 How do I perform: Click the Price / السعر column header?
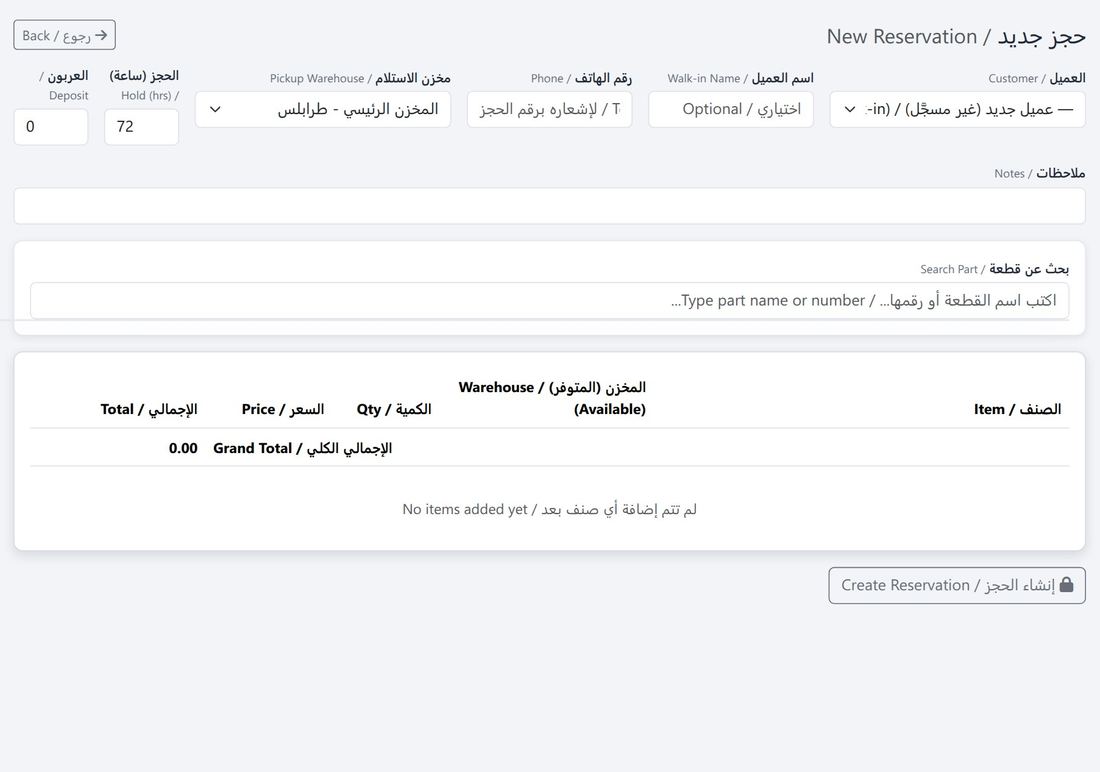pos(283,409)
